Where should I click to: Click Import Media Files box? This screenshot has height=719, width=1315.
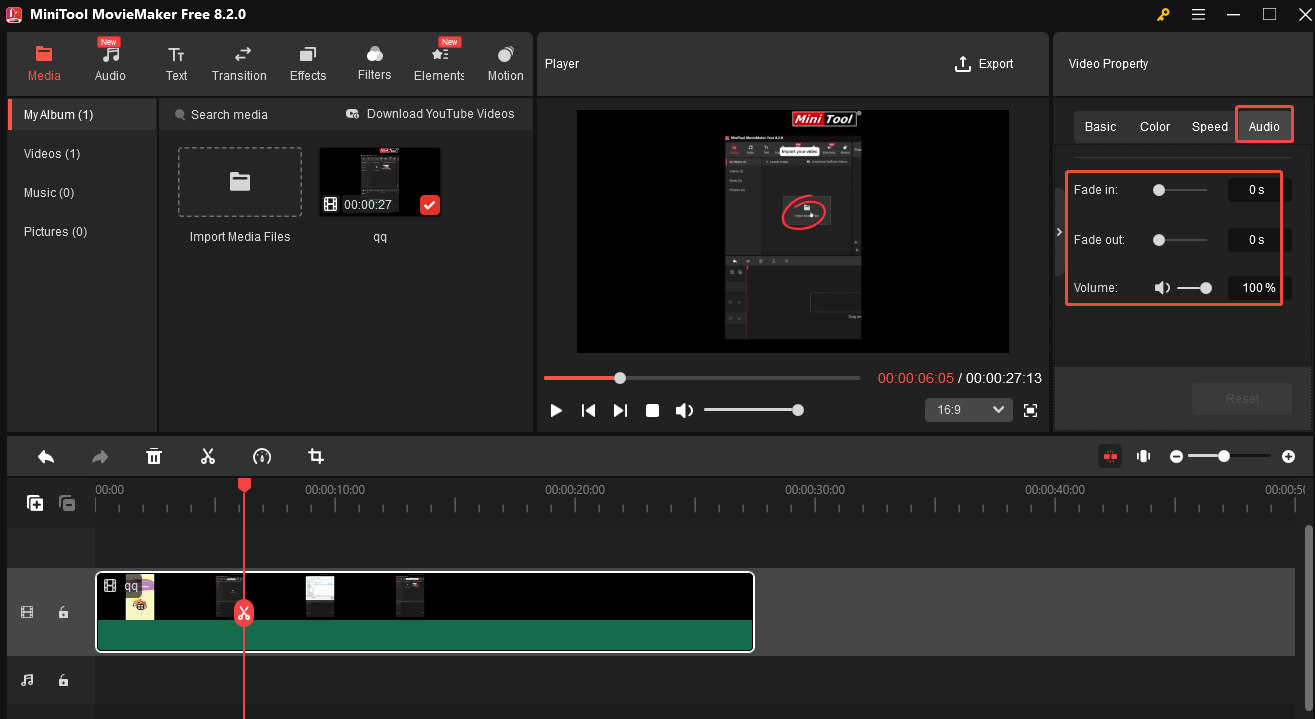click(240, 182)
